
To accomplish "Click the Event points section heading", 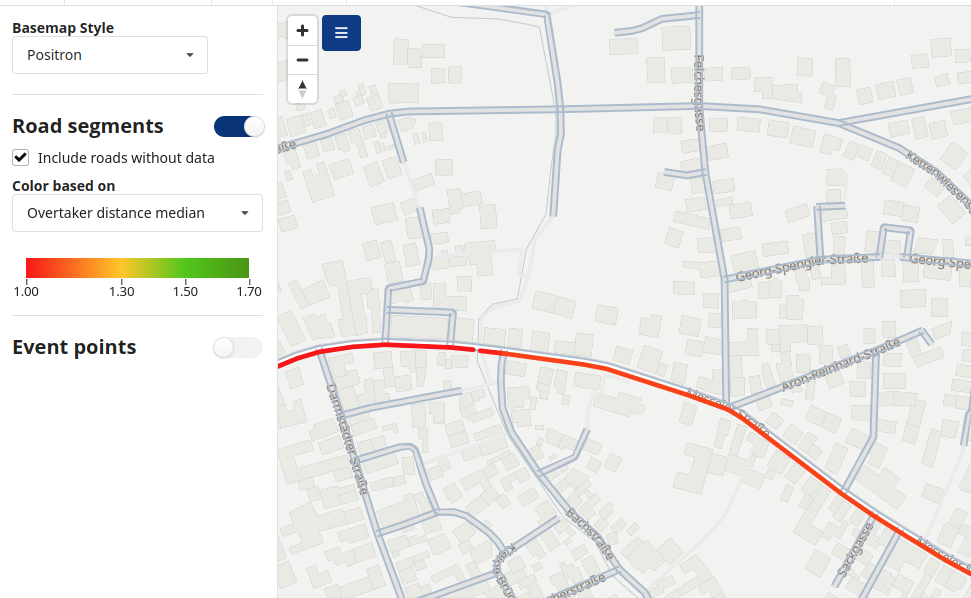I will [x=74, y=347].
